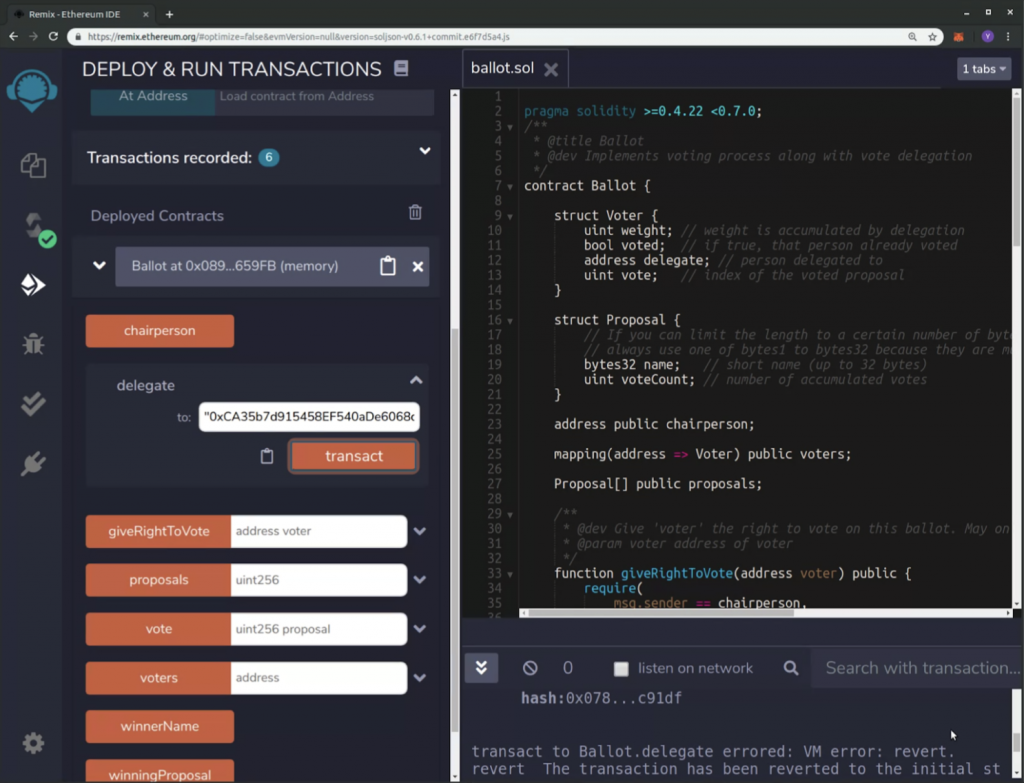Viewport: 1024px width, 783px height.
Task: Expand the giveRightToVote parameters chevron
Action: 420,531
